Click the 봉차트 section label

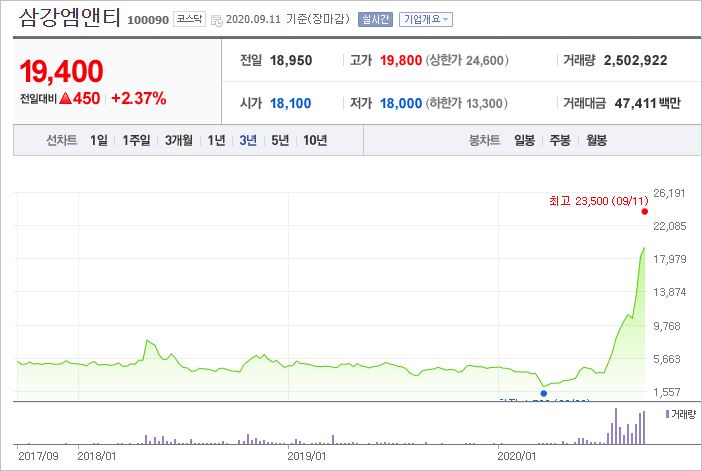click(x=484, y=140)
